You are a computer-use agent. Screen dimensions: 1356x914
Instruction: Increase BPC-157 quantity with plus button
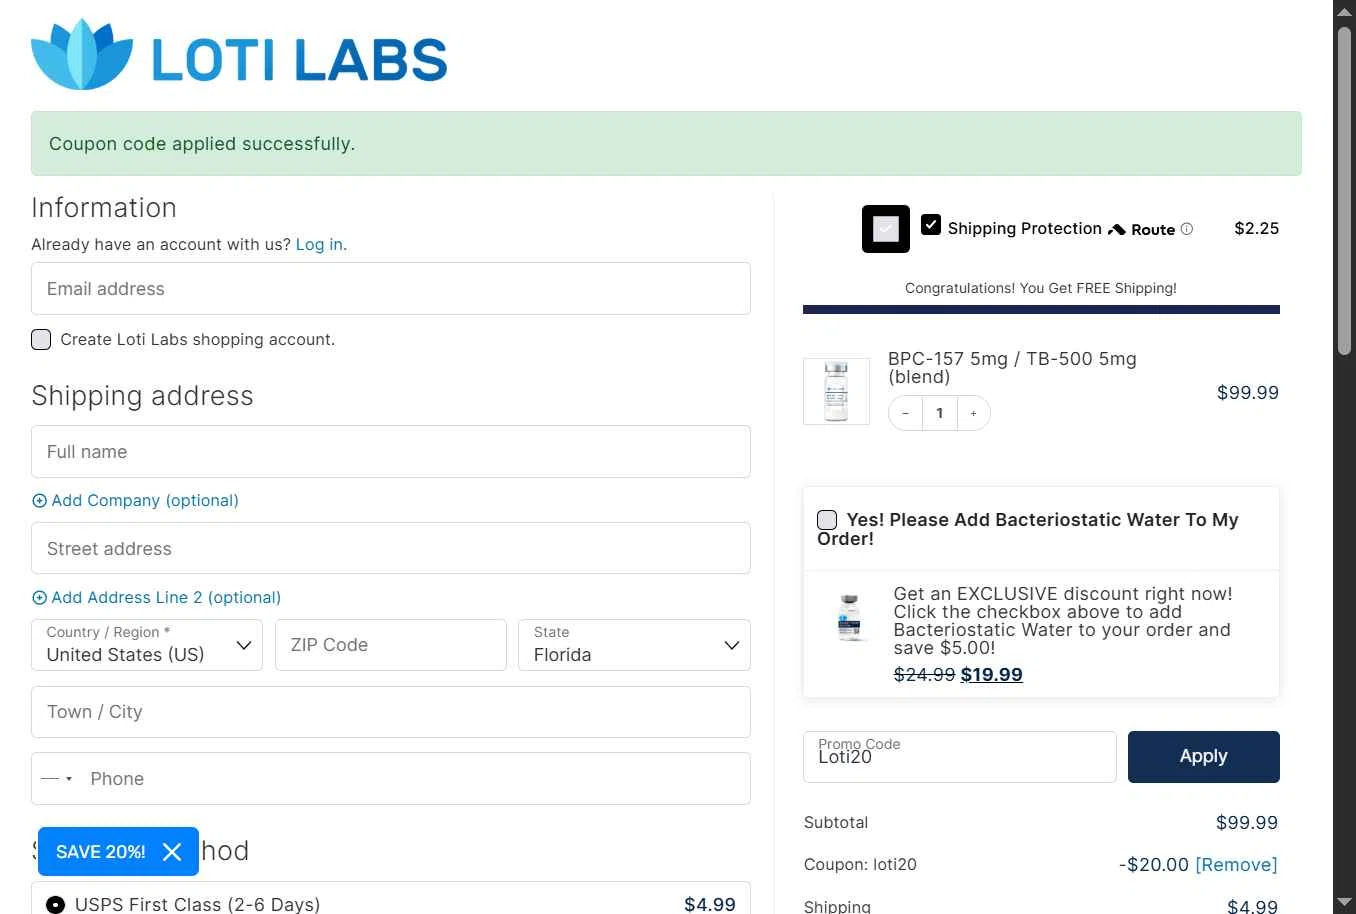(973, 413)
